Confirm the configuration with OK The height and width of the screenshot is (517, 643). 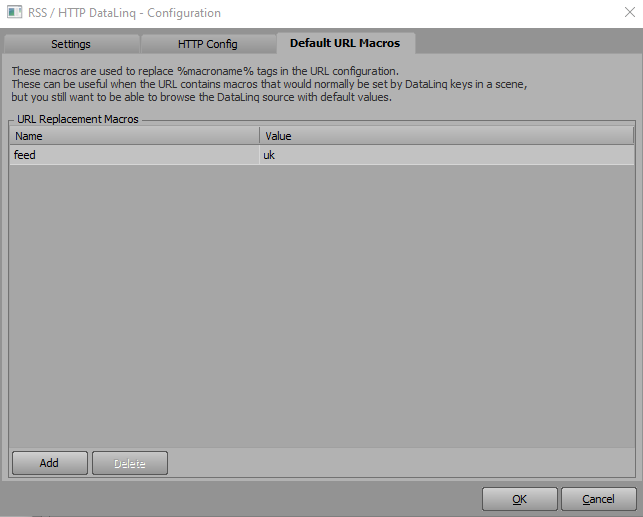[520, 499]
